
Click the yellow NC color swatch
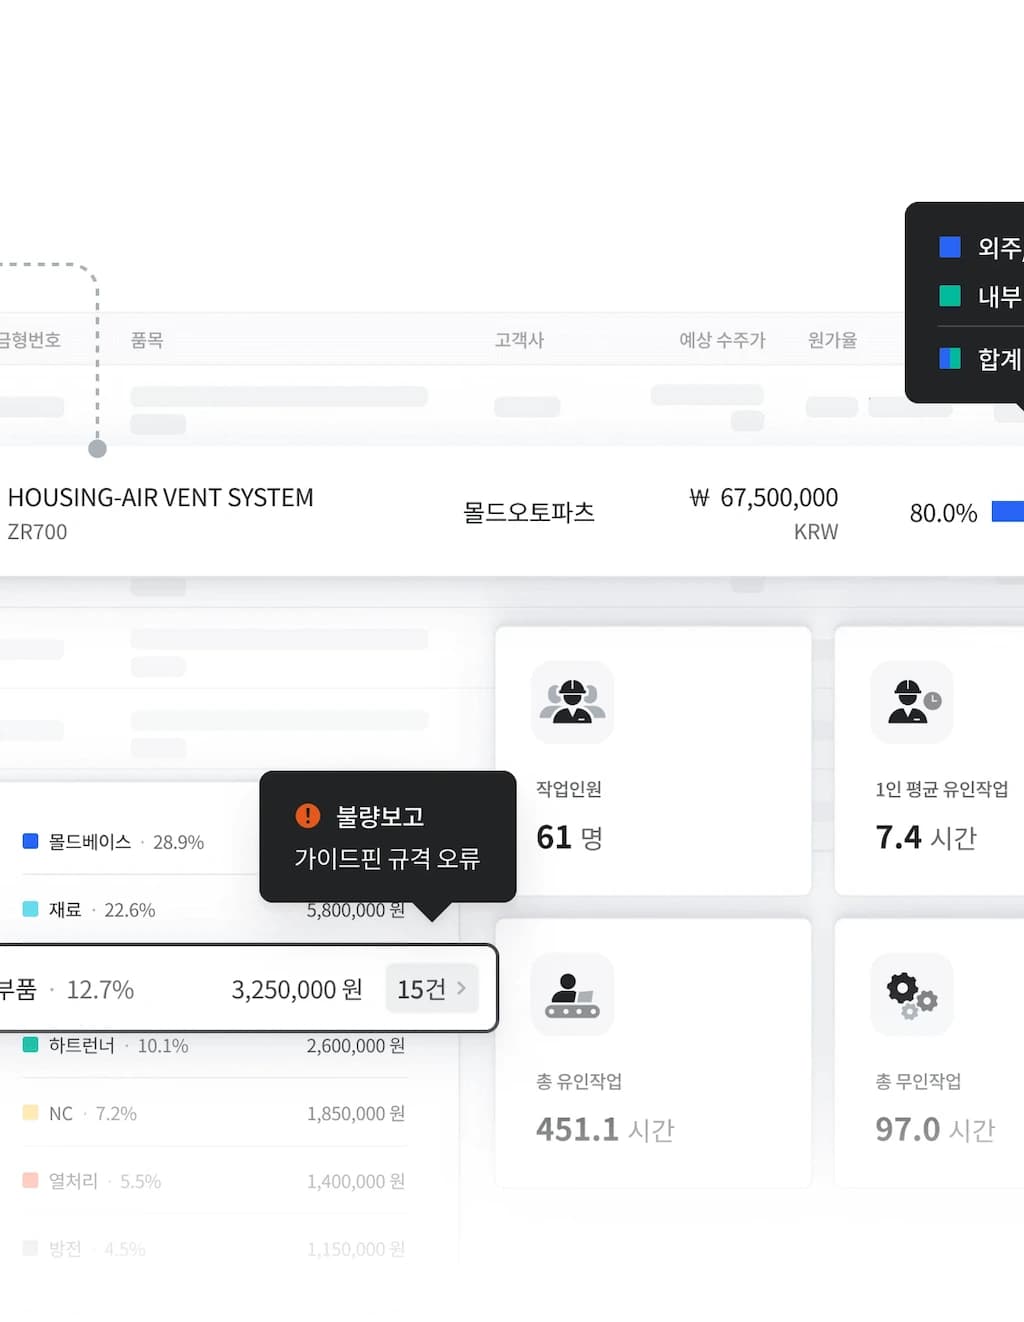[30, 1113]
